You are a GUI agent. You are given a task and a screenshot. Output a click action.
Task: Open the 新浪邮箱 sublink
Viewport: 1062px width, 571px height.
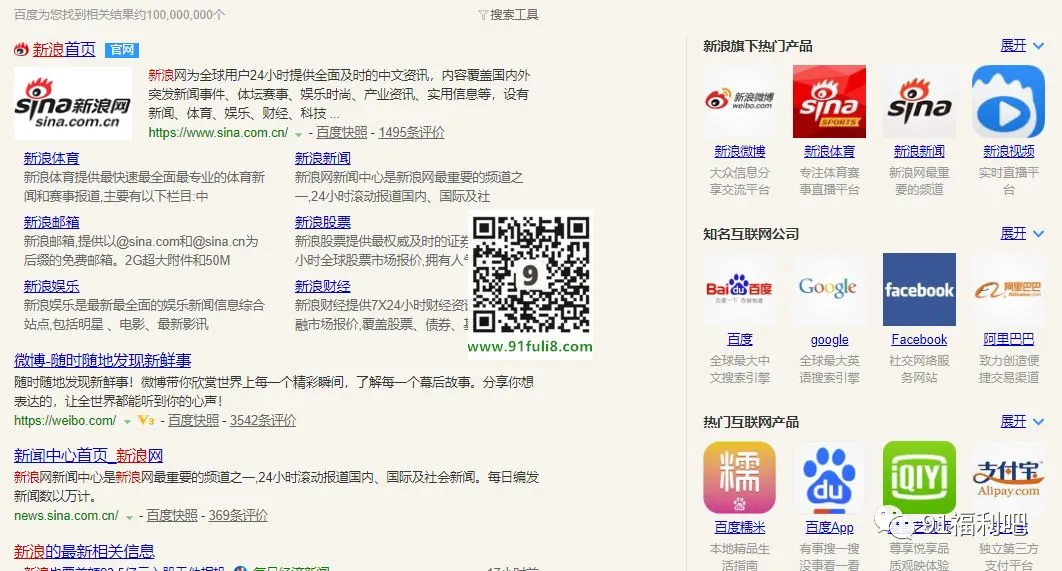coord(51,222)
